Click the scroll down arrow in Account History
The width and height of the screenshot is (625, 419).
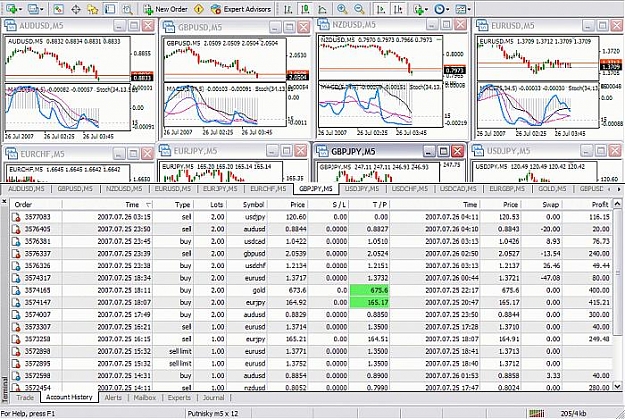[x=617, y=386]
